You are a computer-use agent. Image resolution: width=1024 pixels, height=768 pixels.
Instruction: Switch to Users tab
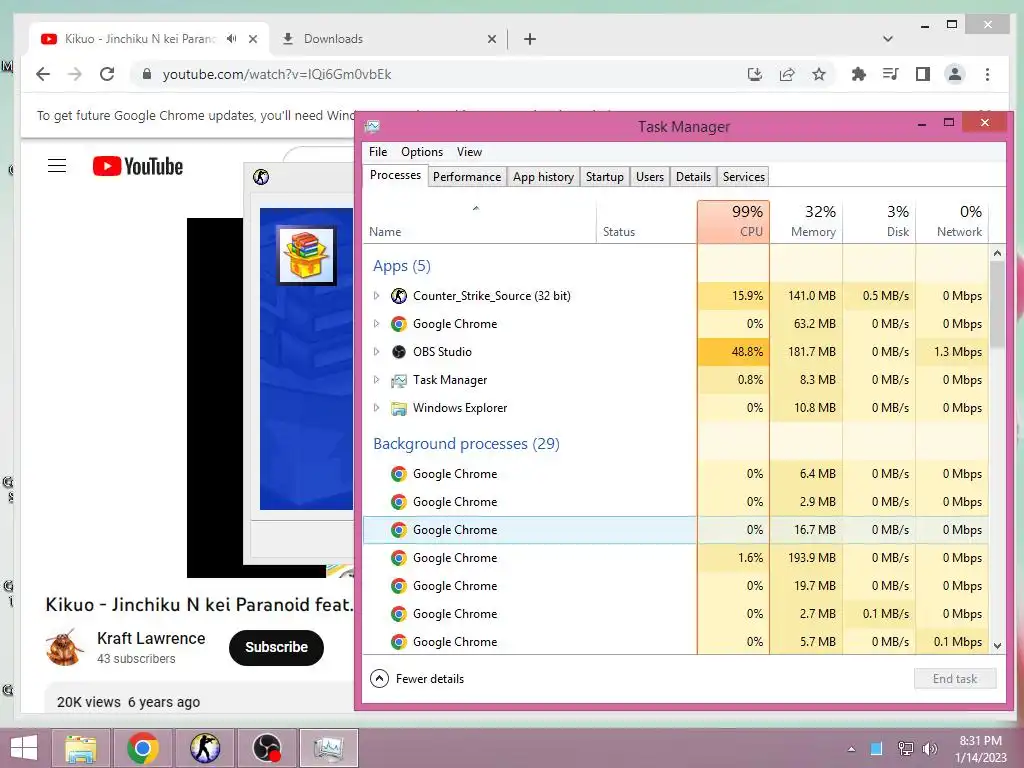650,177
